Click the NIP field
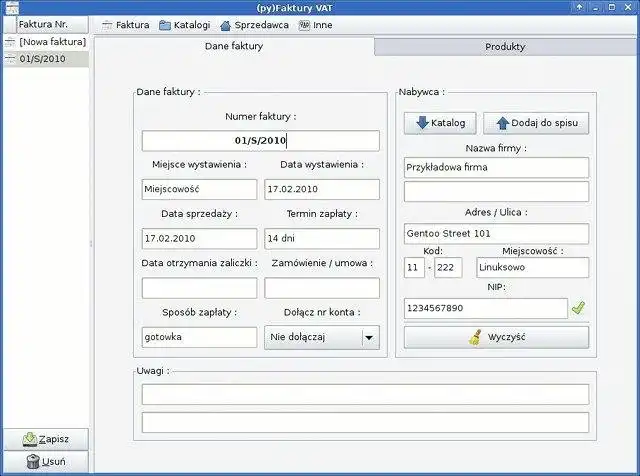 tap(485, 308)
